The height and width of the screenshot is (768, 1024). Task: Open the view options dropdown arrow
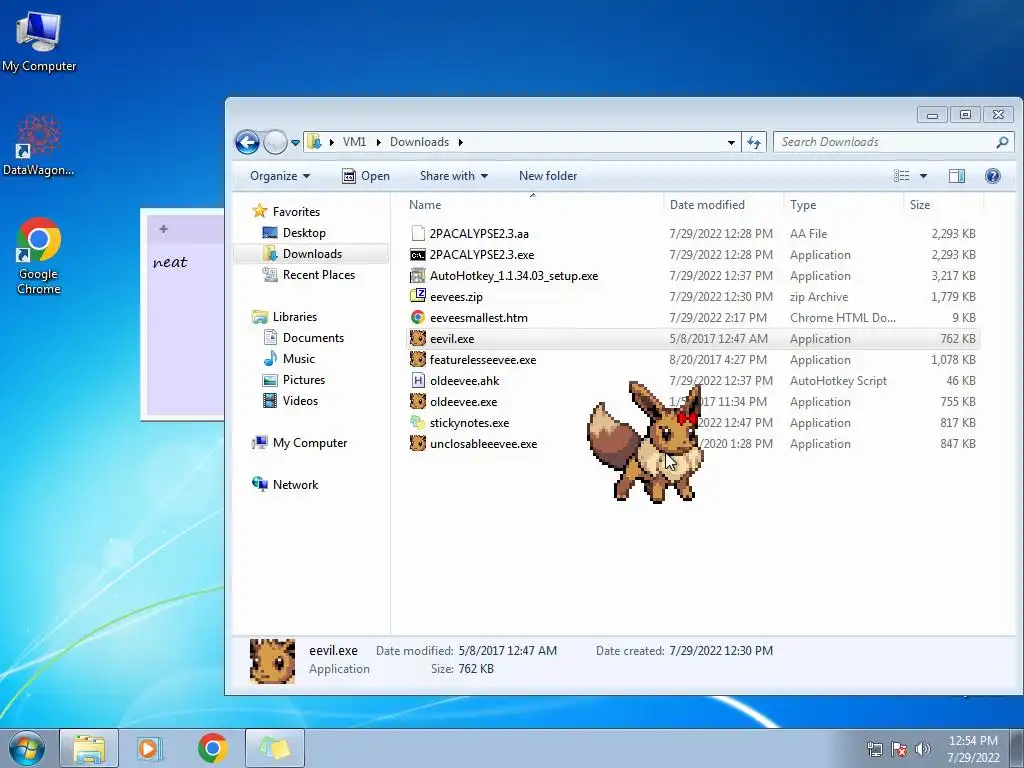point(923,176)
